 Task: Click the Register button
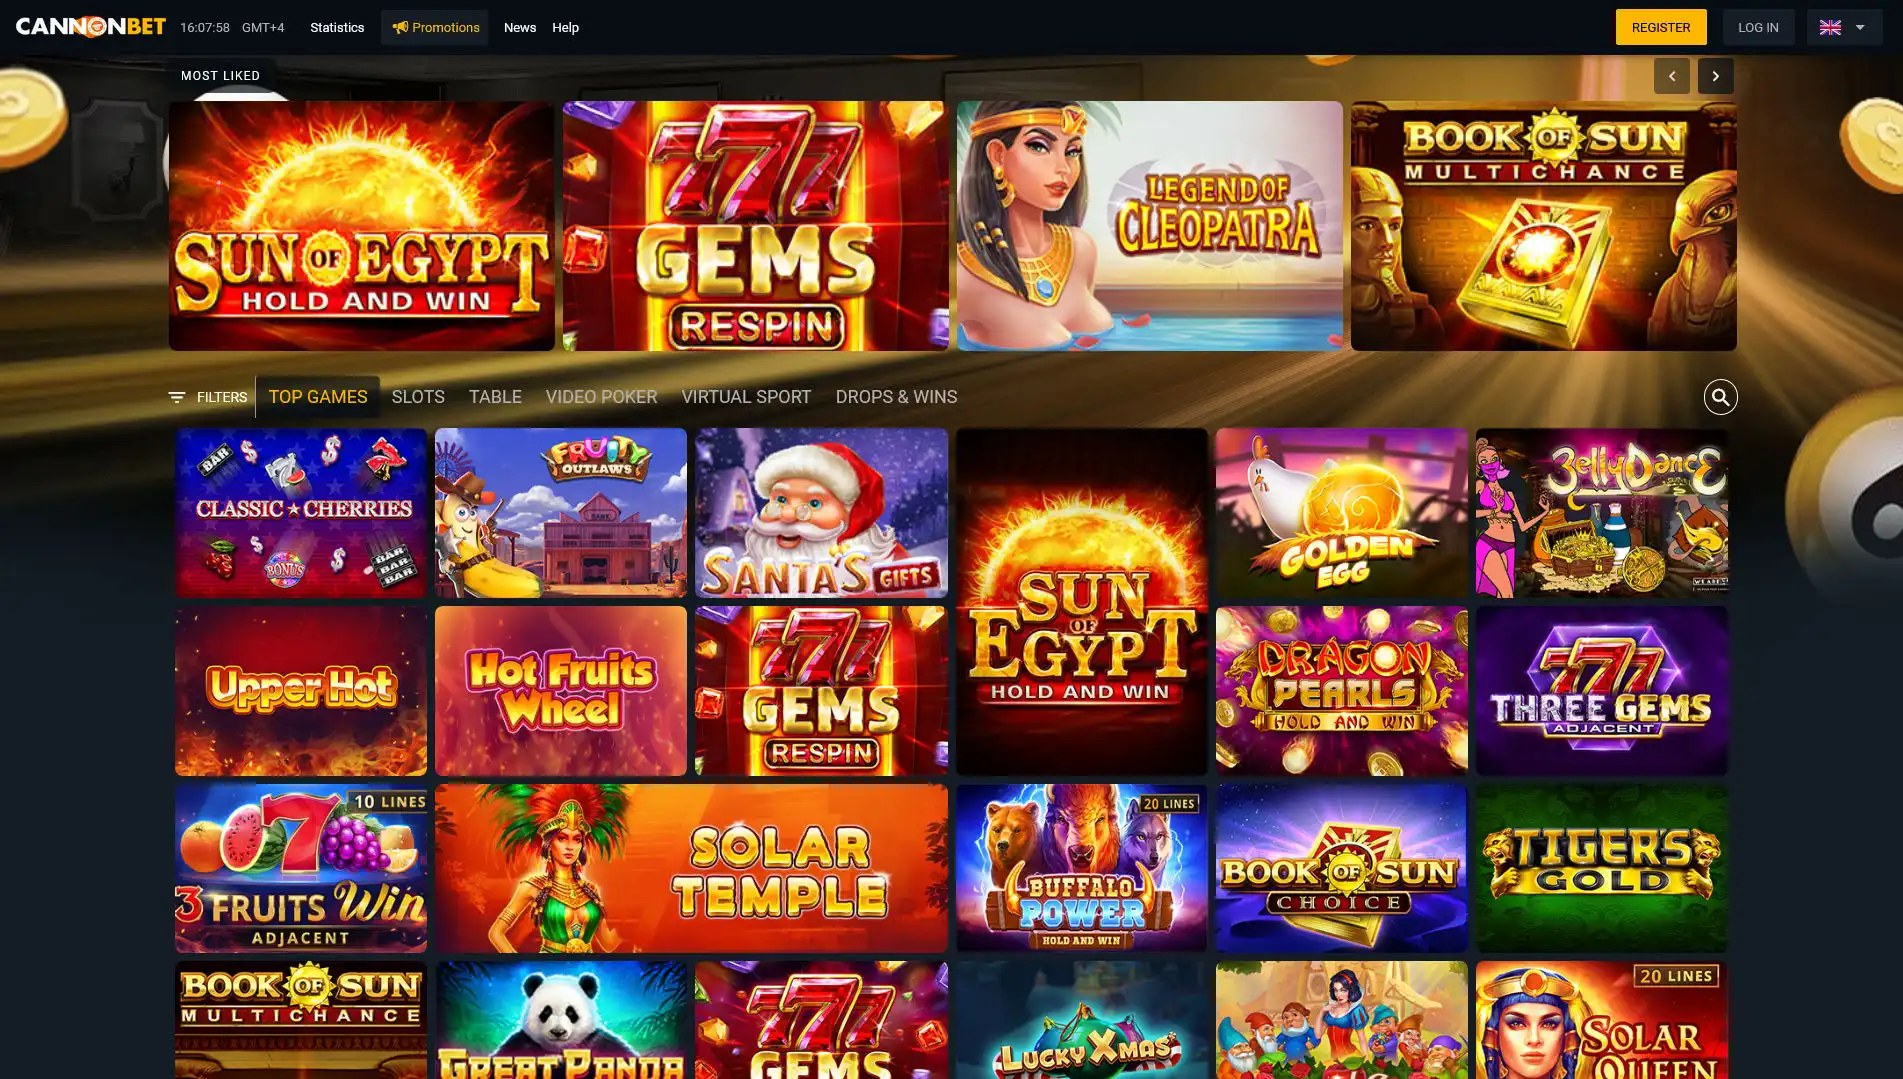click(1661, 27)
